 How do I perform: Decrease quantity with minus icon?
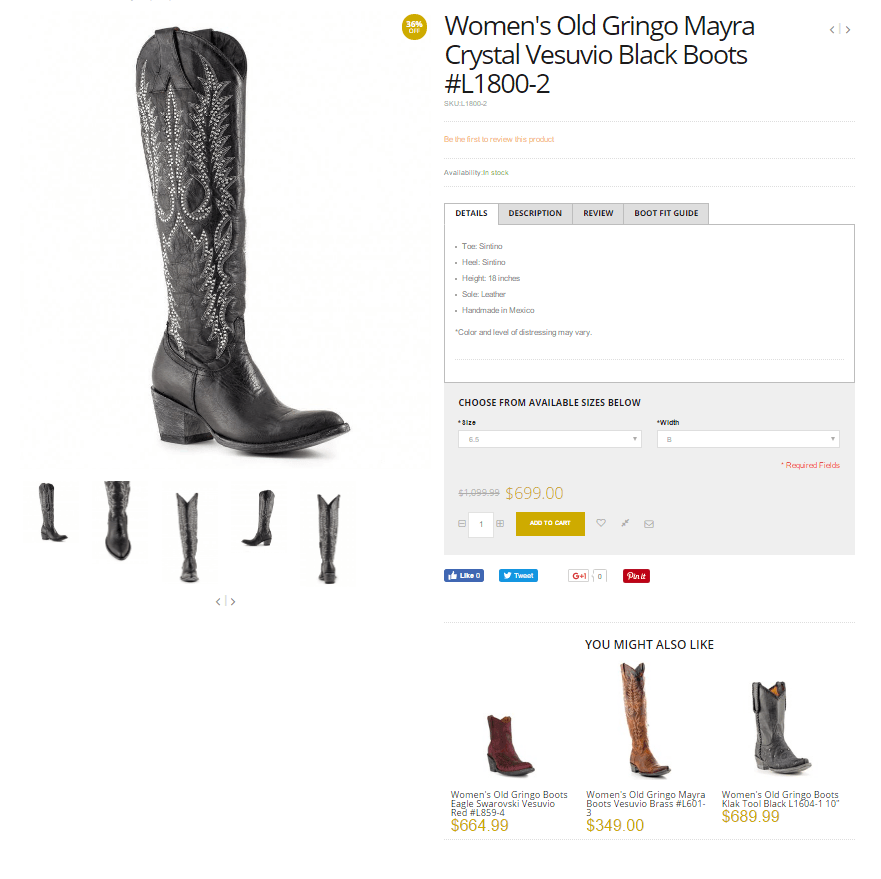pyautogui.click(x=462, y=524)
